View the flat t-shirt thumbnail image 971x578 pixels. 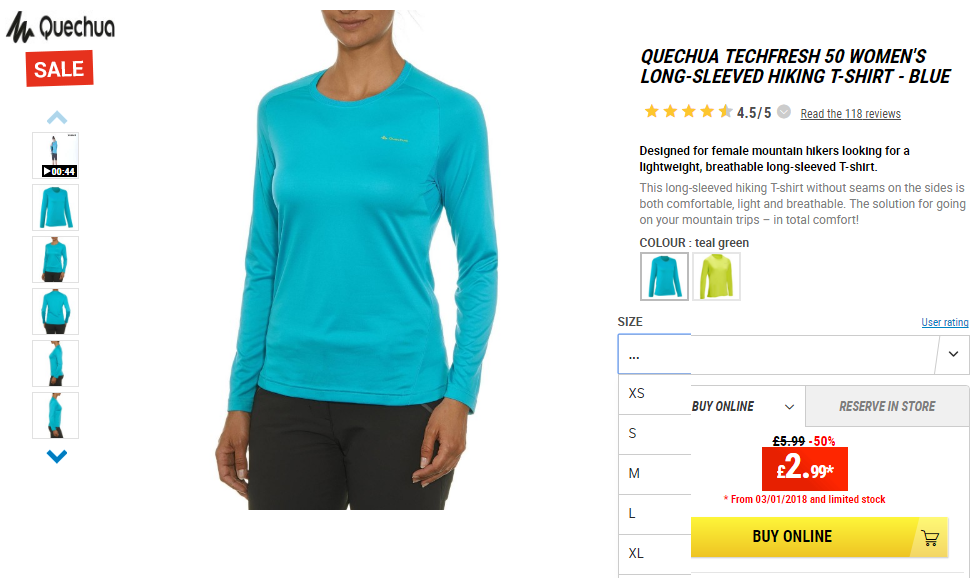56,208
